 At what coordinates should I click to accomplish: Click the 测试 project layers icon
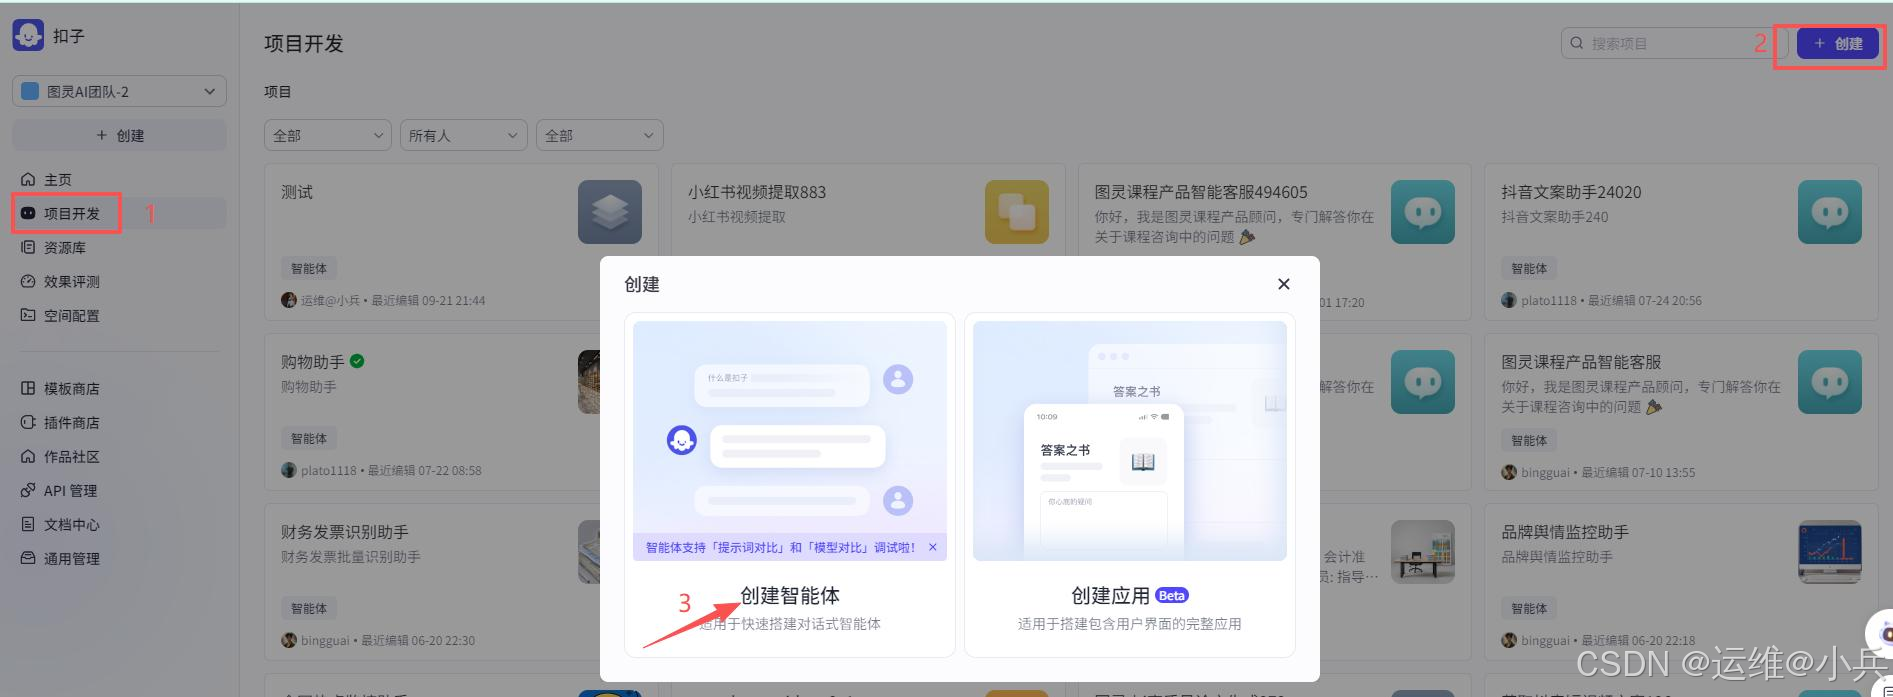(610, 212)
